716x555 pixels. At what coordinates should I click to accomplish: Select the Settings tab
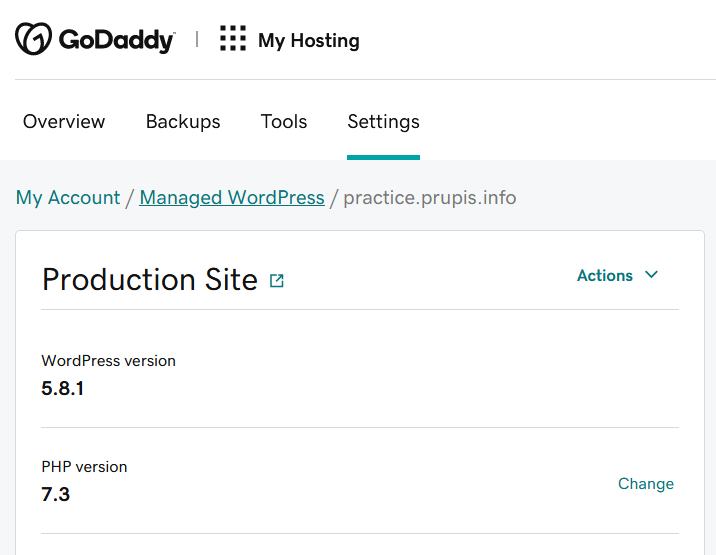click(x=384, y=122)
